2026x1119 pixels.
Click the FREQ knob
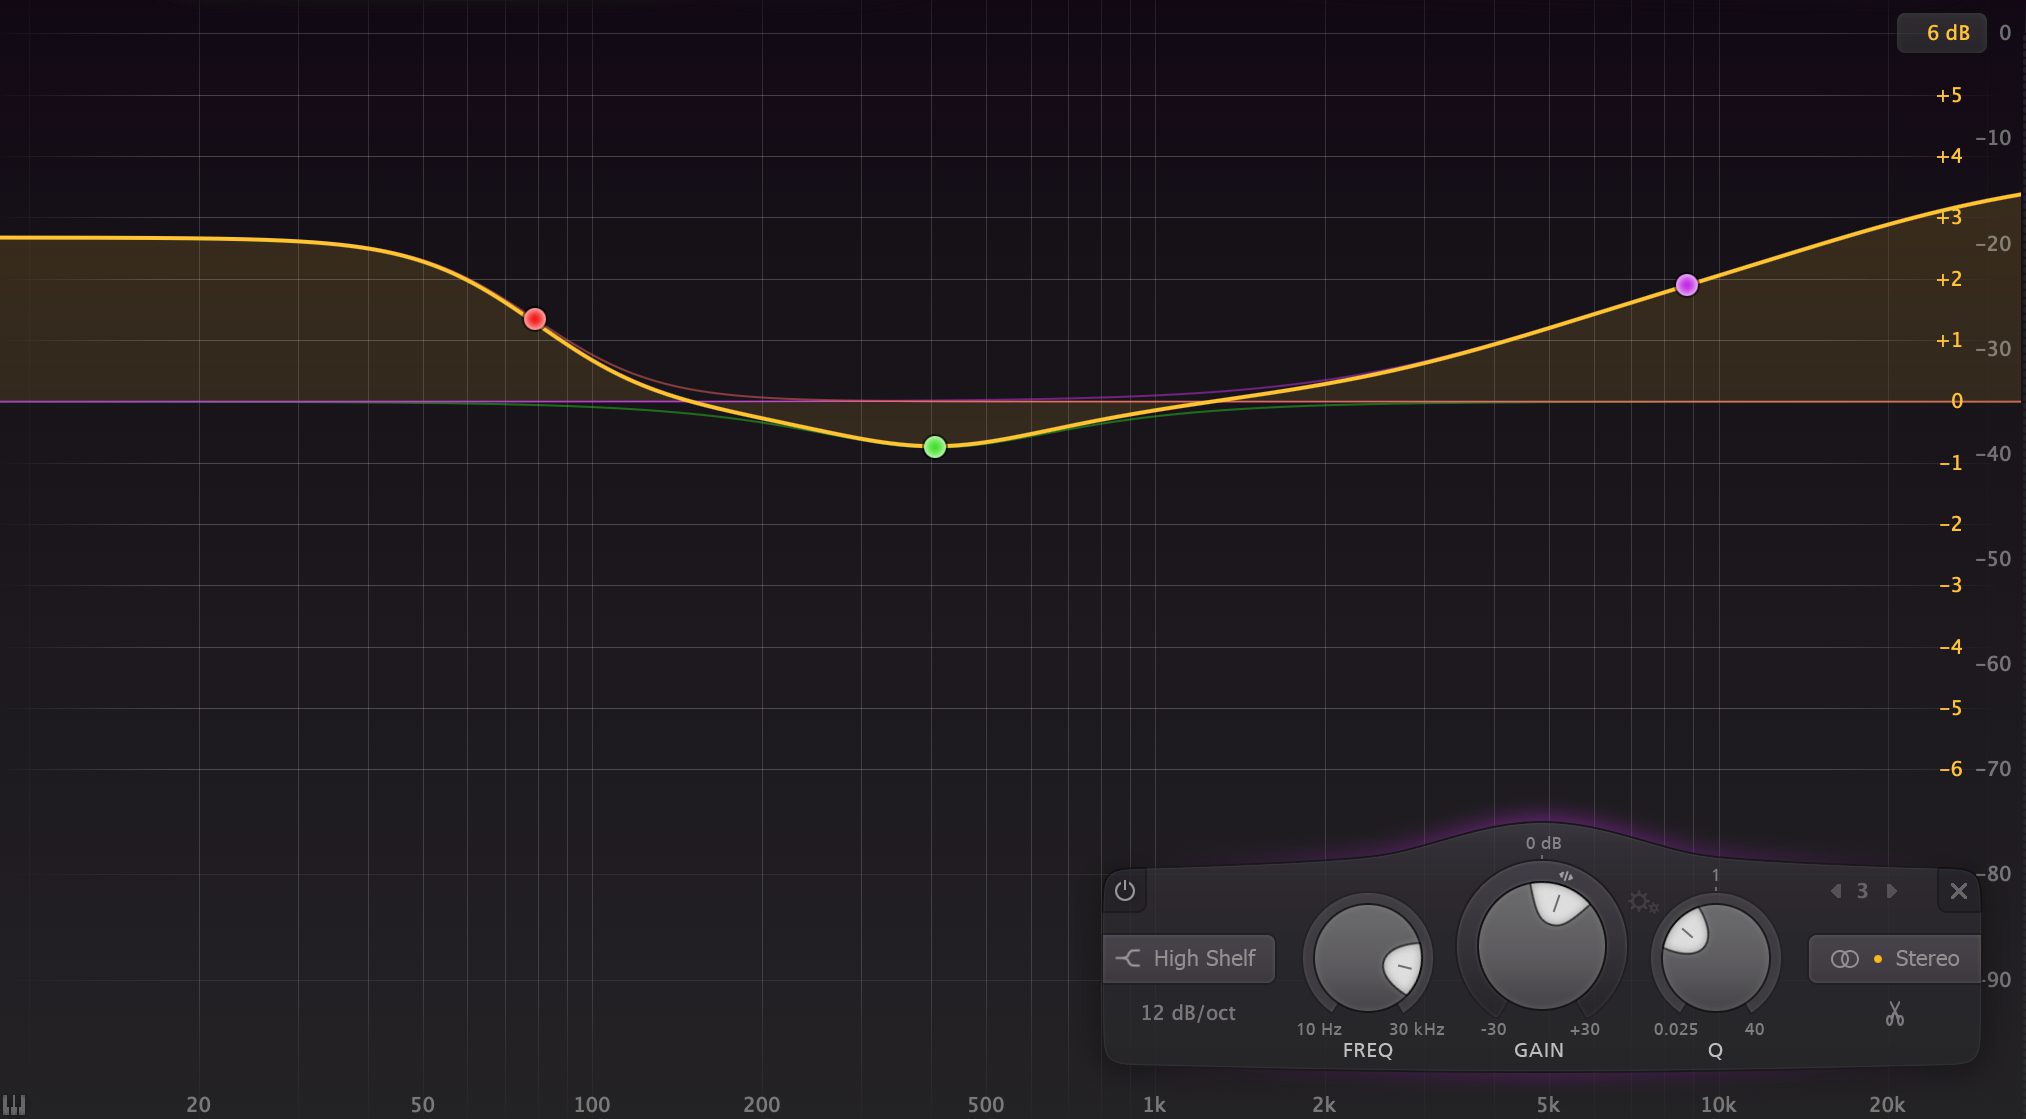click(x=1367, y=958)
